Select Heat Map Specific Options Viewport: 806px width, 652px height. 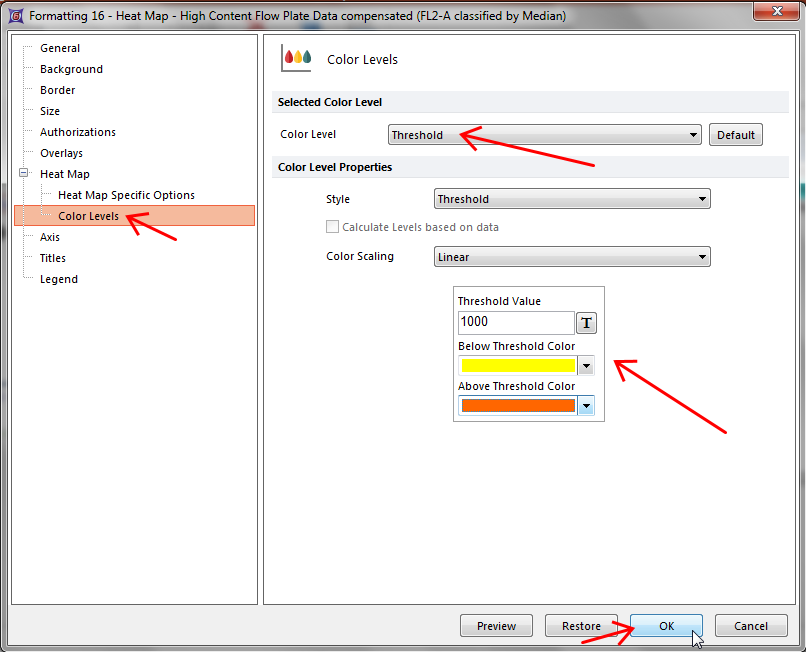coord(126,195)
